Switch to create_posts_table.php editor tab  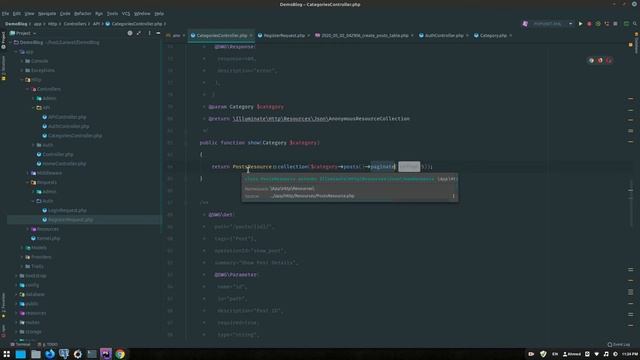coord(365,36)
